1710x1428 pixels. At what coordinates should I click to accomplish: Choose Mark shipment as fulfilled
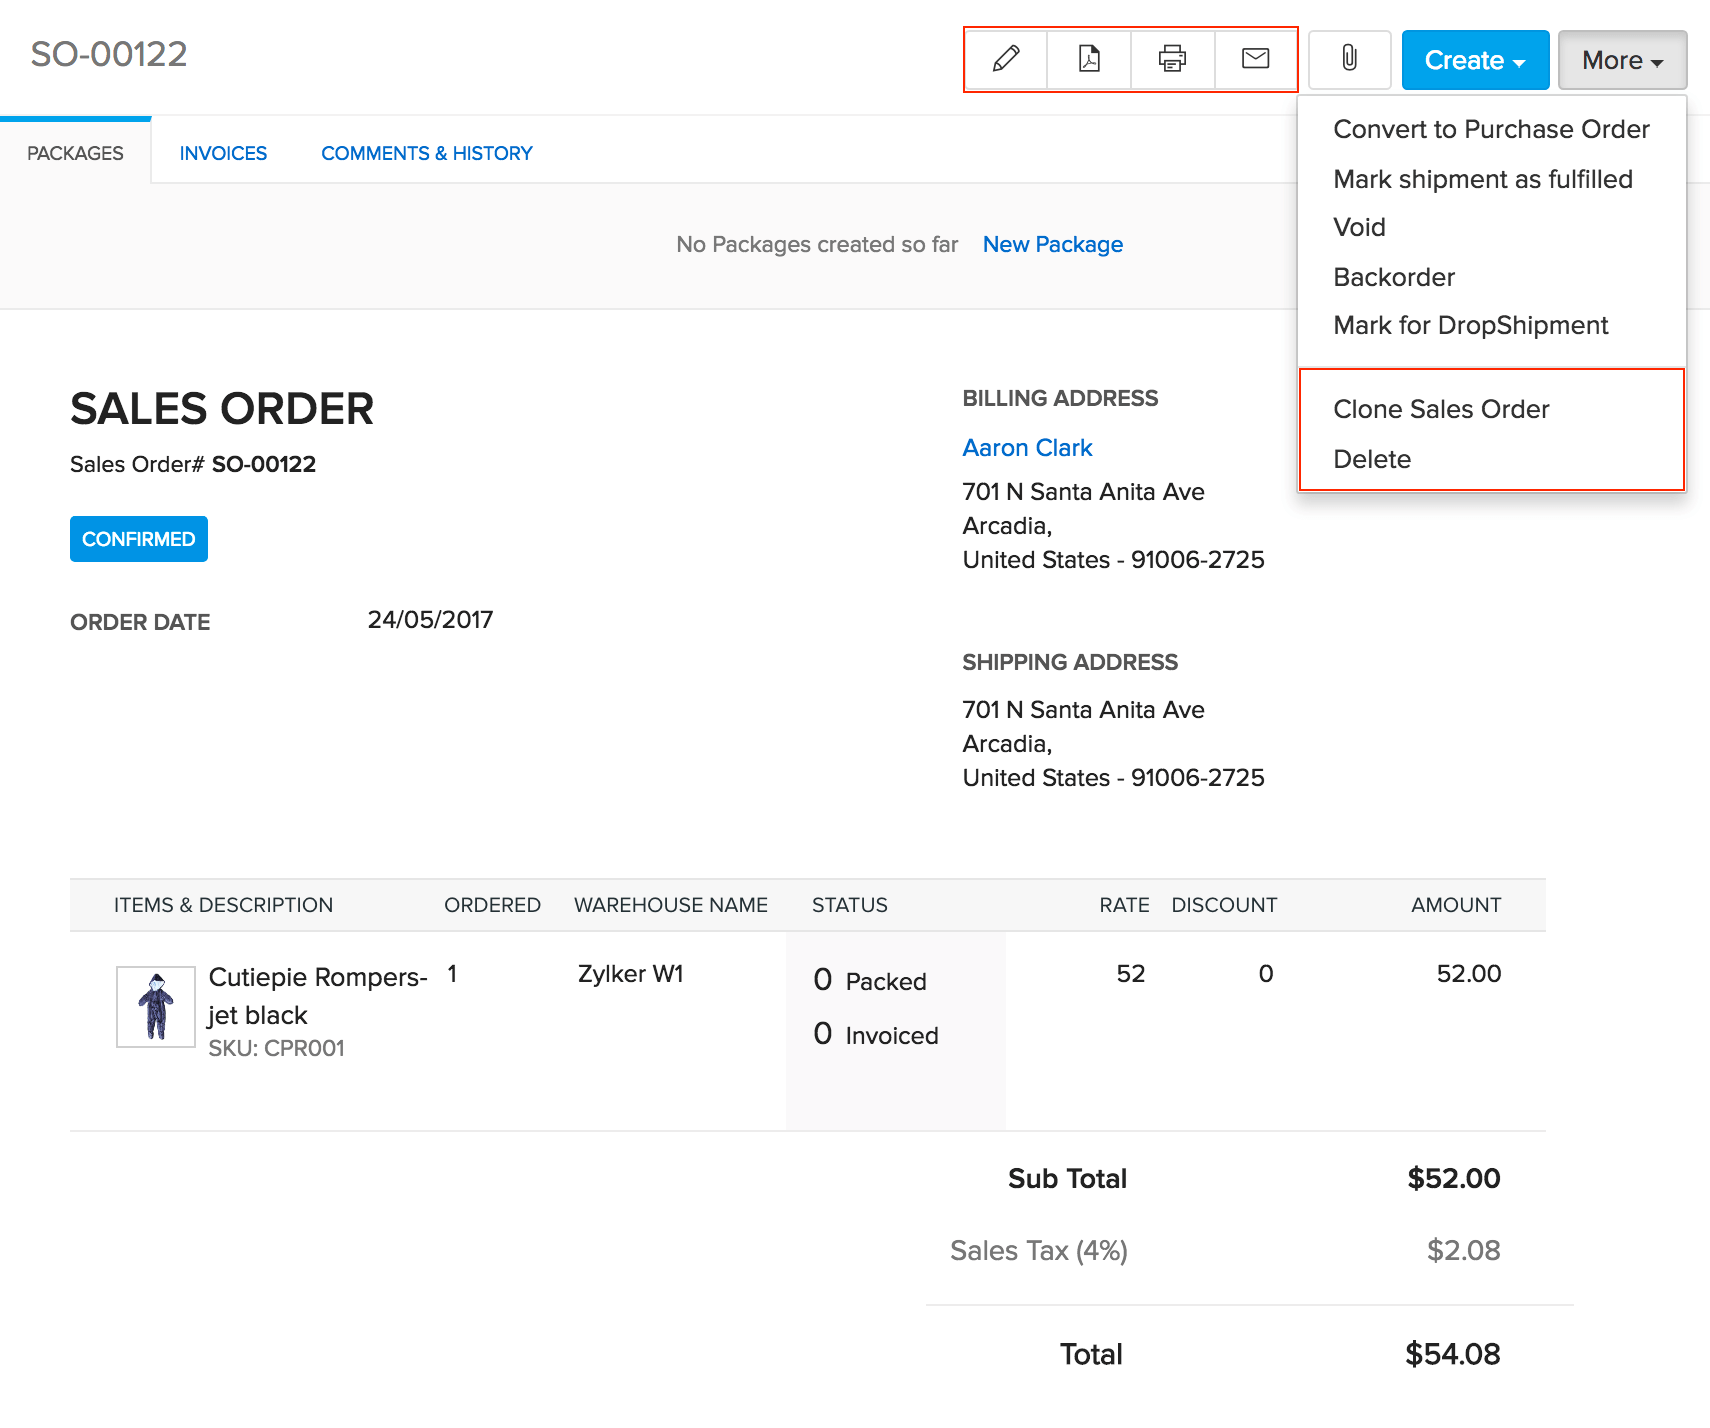point(1483,179)
